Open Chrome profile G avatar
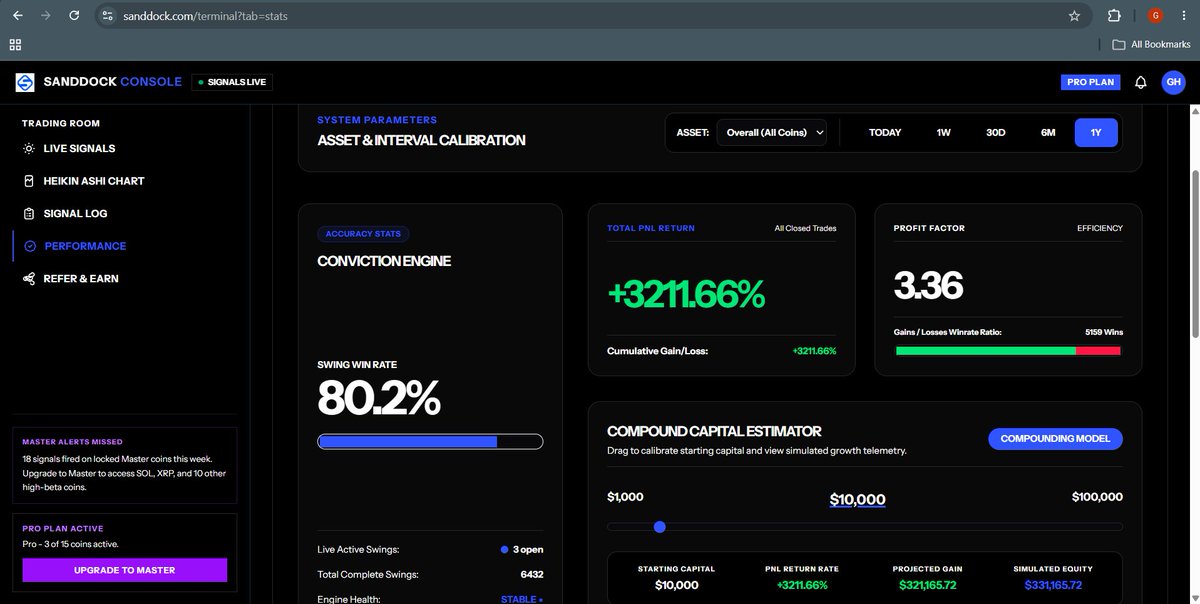The image size is (1200, 604). [1156, 16]
